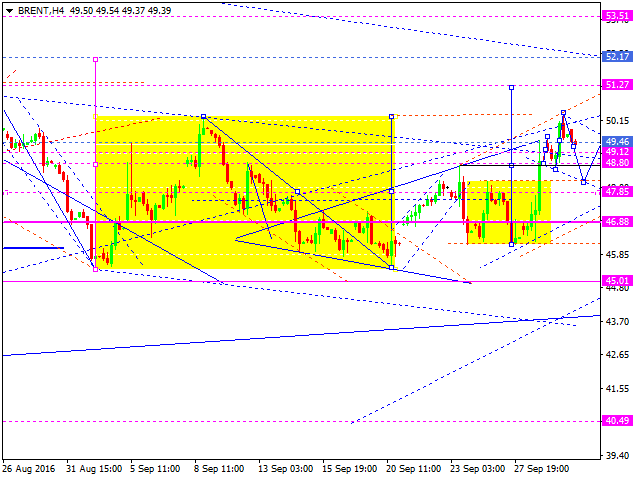Select the 46.88 magenta level label
This screenshot has width=640, height=480.
coord(617,222)
